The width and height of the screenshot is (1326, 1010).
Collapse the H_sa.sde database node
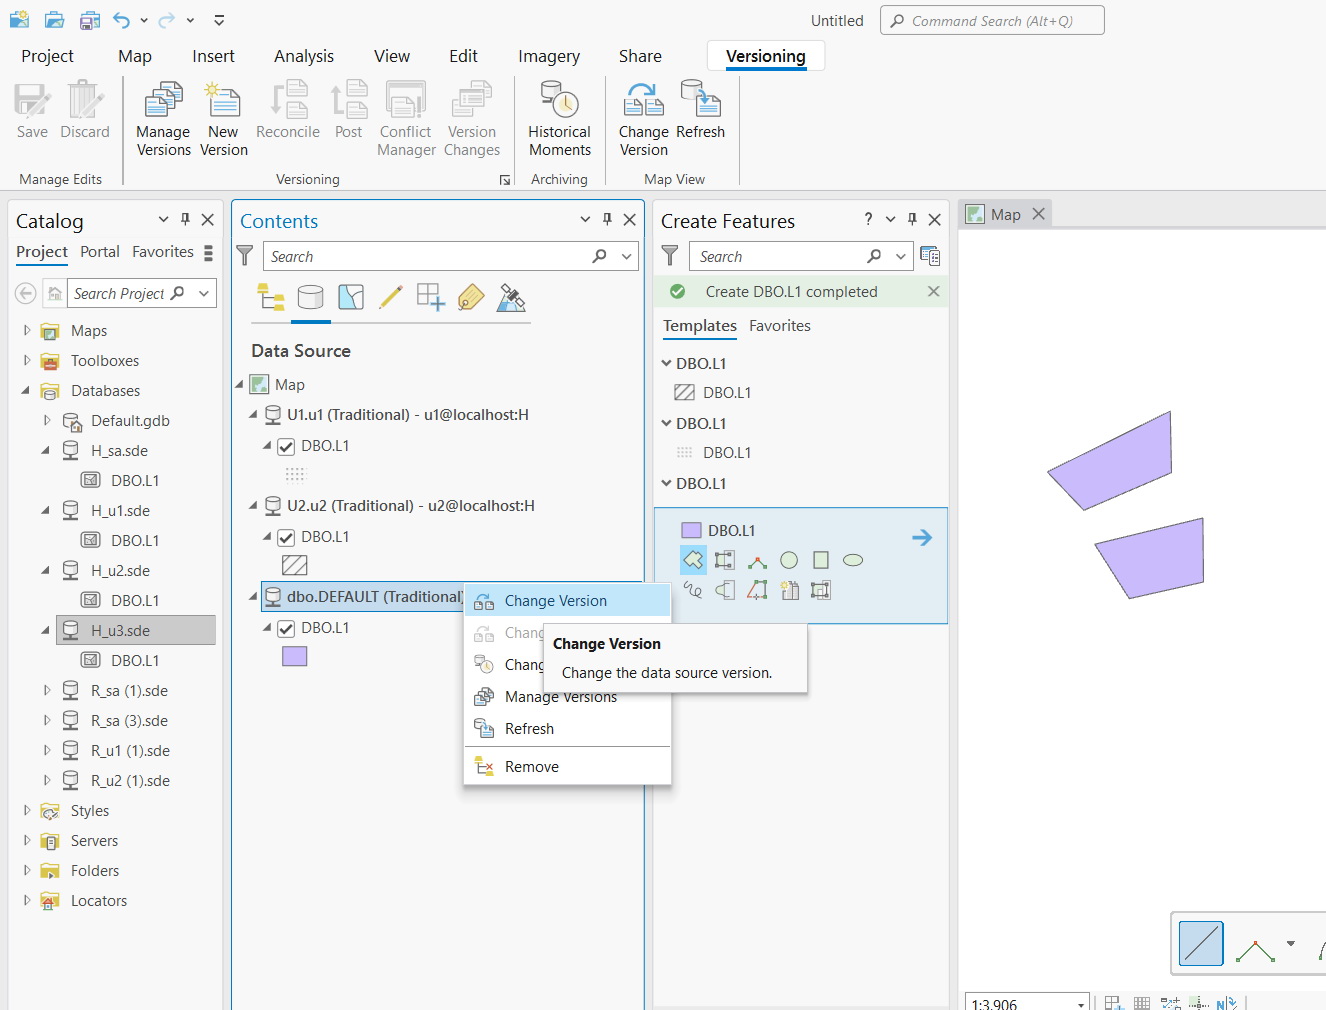click(46, 451)
